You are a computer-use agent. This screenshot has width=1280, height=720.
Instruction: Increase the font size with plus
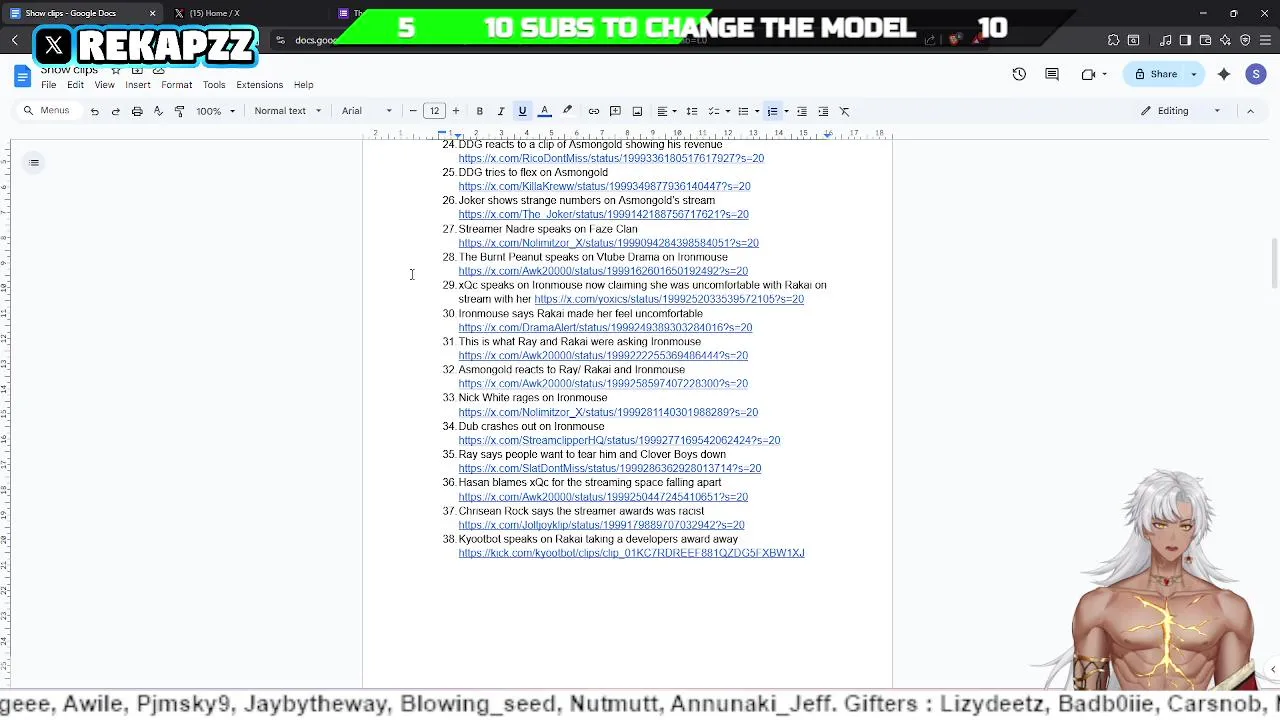pyautogui.click(x=456, y=111)
